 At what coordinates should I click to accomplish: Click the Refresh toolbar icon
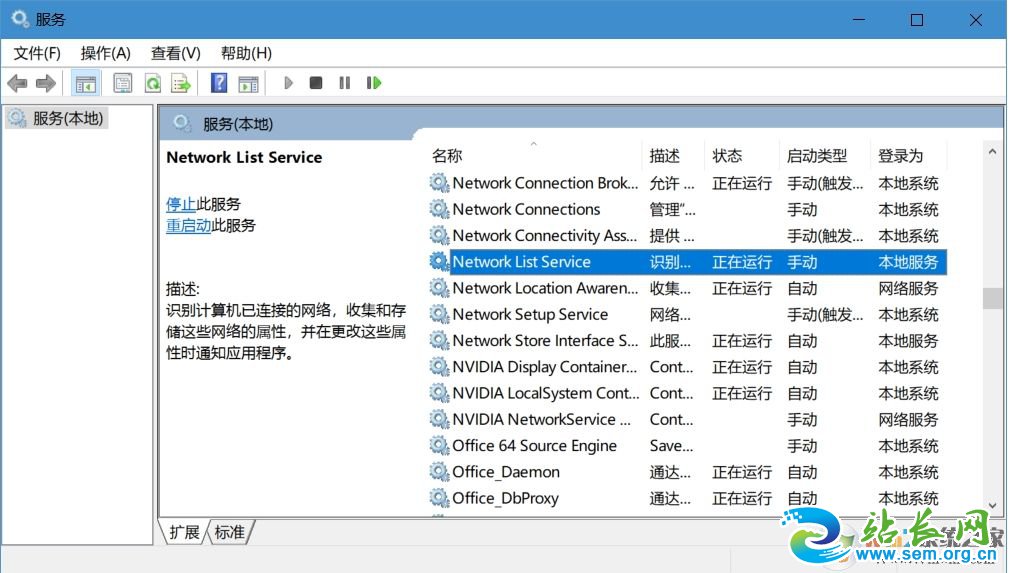tap(153, 83)
